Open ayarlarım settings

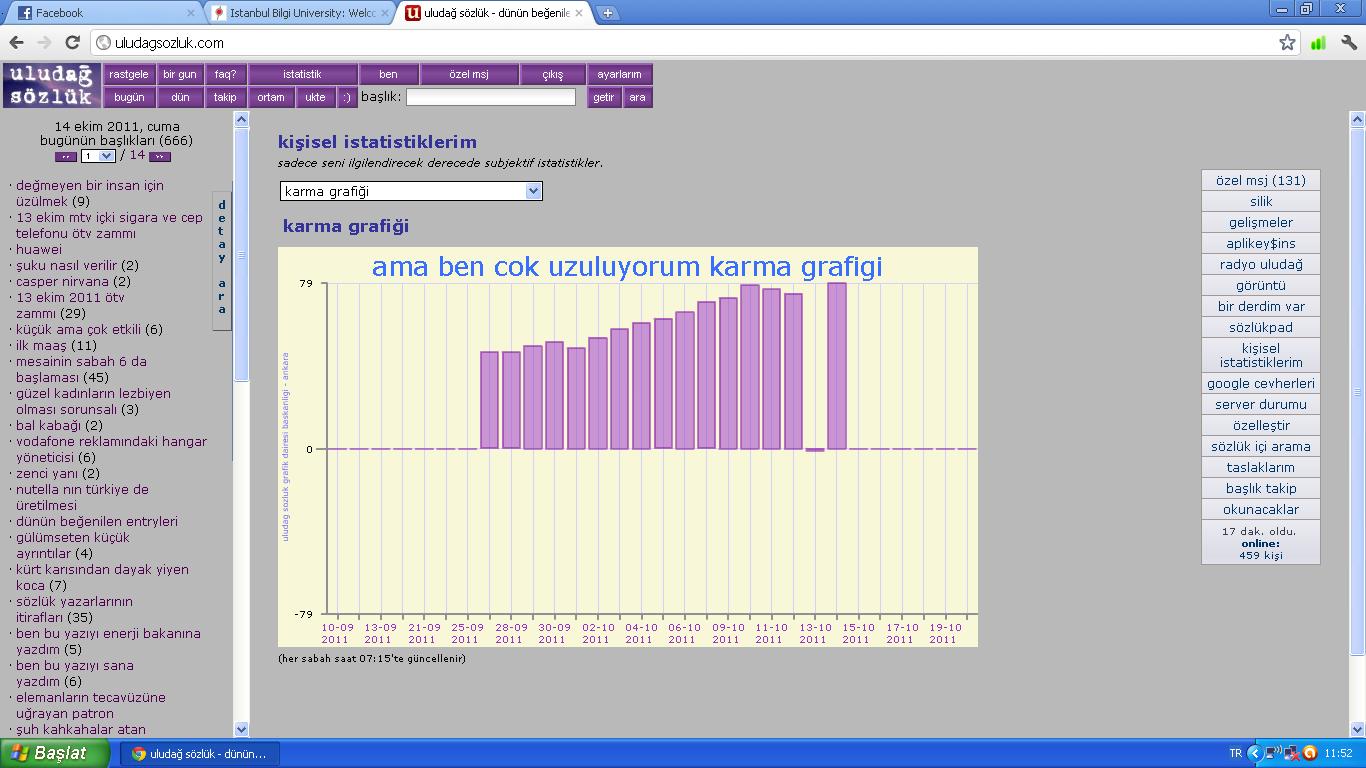click(620, 74)
